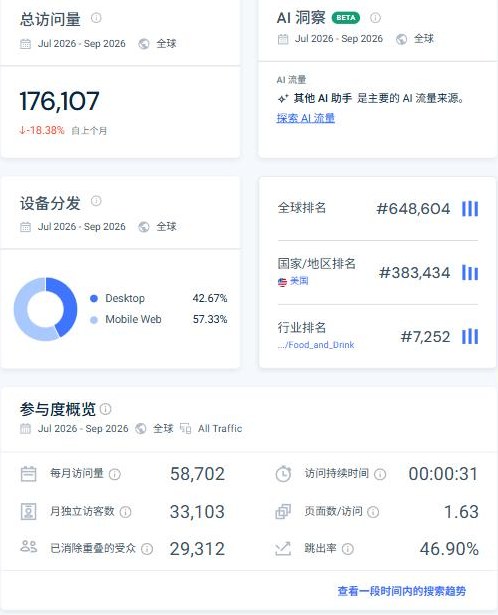Click visitor portrait icon beside 月独立访客数

(x=28, y=511)
